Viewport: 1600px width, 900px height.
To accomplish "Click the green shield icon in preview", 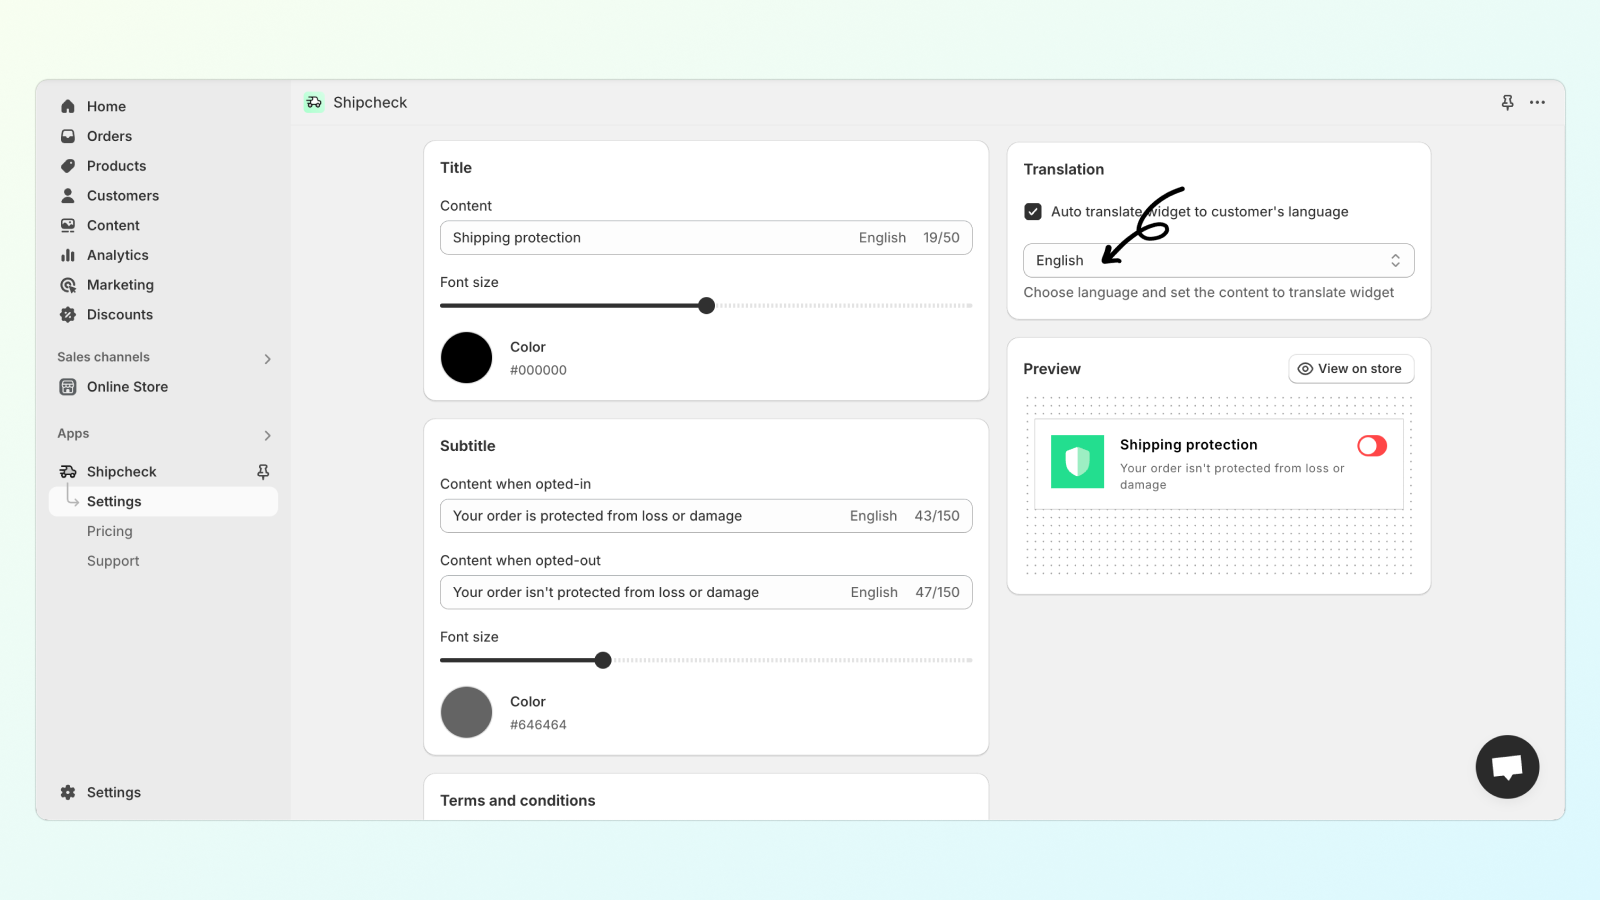I will (x=1077, y=461).
